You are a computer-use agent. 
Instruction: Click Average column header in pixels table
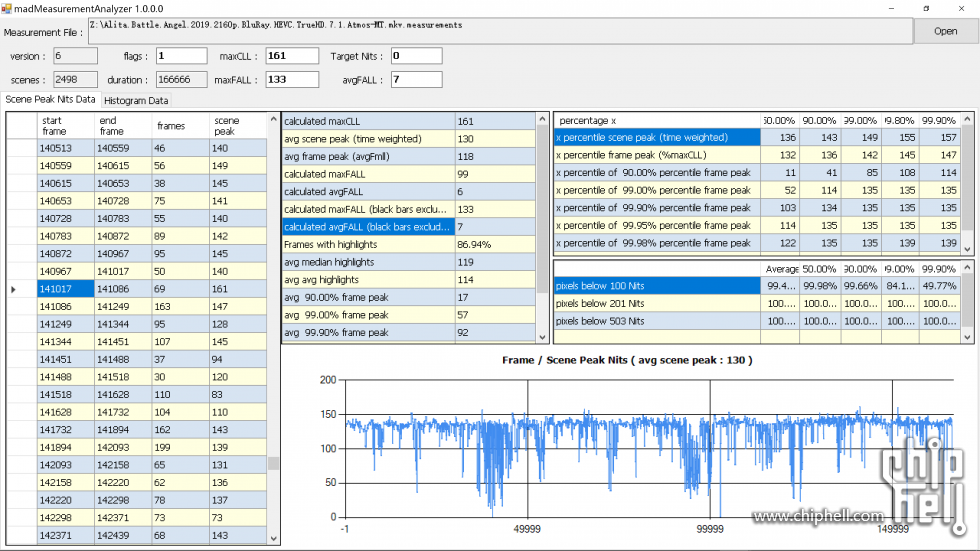click(780, 269)
